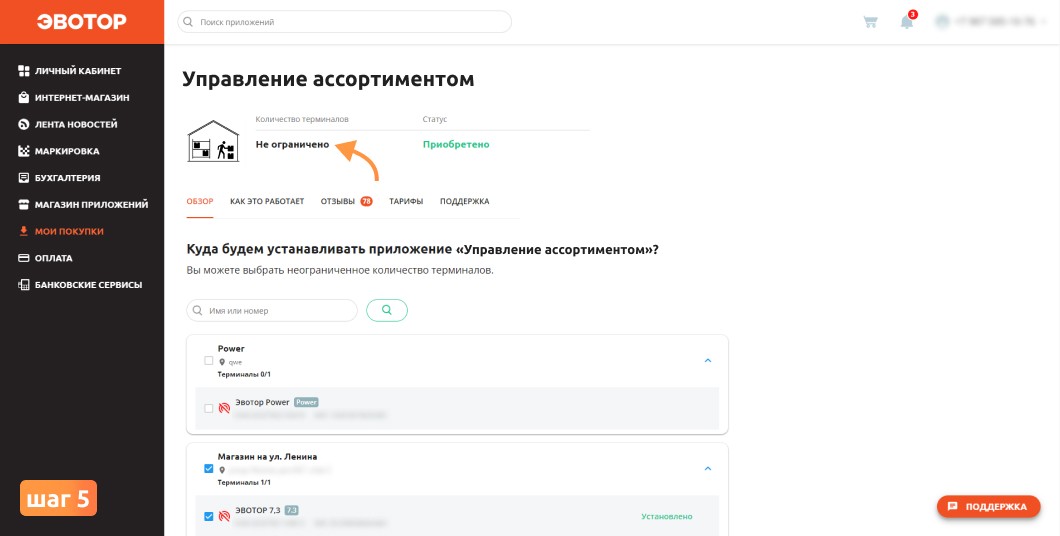This screenshot has height=536, width=1060.
Task: Focus the Имя или номер search field
Action: coord(272,310)
